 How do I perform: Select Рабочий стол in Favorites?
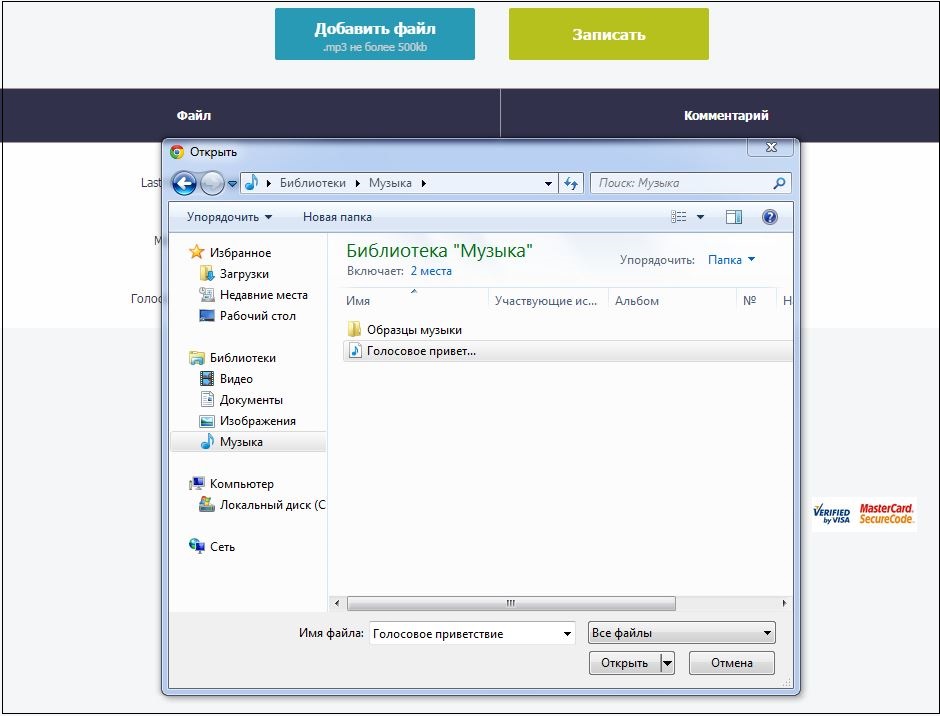point(257,316)
